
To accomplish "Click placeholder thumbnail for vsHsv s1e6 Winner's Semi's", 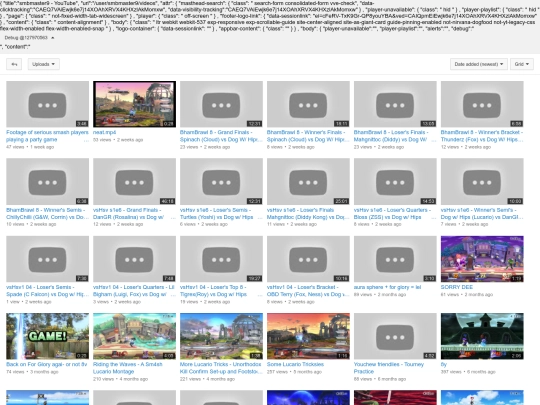I will 482,181.
